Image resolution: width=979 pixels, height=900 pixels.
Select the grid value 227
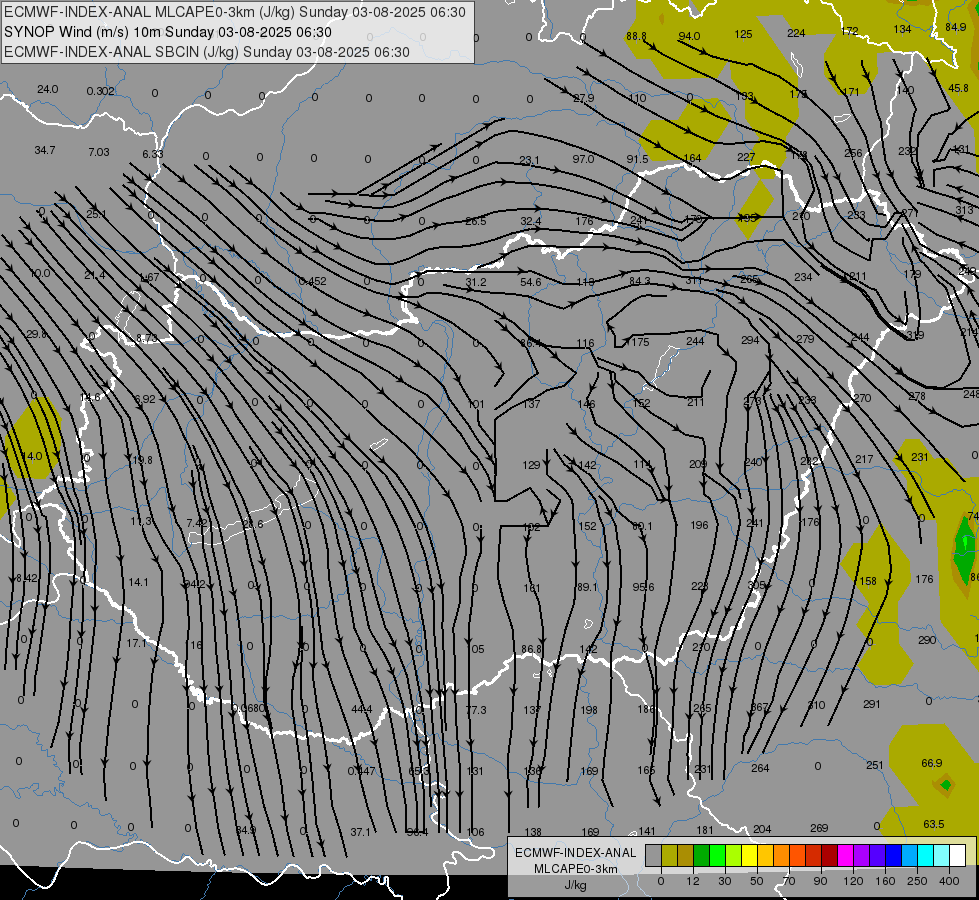pyautogui.click(x=746, y=157)
